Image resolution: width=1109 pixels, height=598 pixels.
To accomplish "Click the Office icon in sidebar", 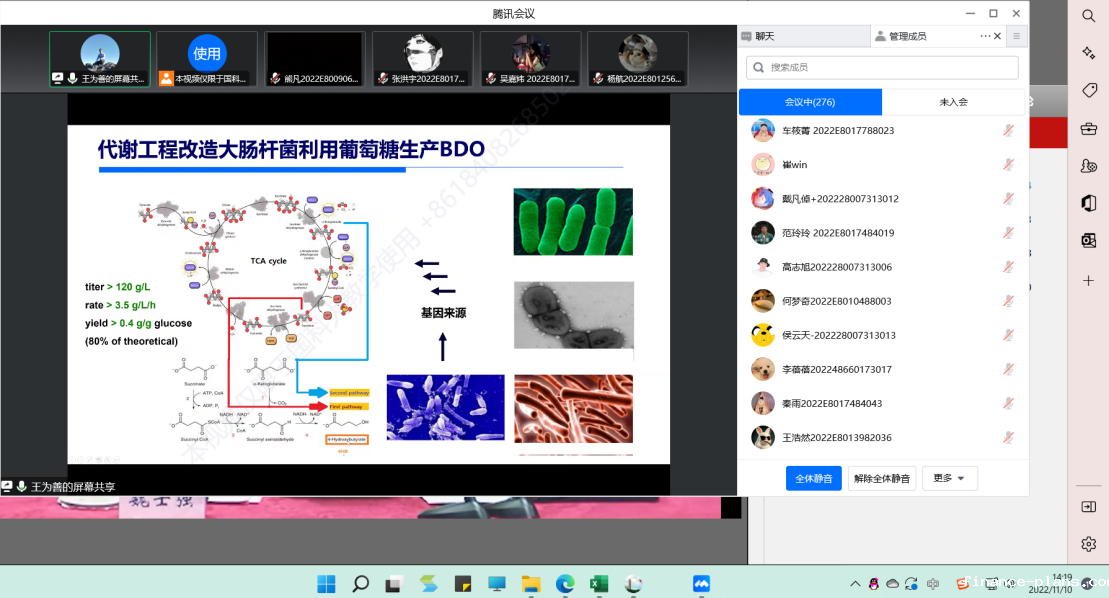I will tap(1088, 204).
